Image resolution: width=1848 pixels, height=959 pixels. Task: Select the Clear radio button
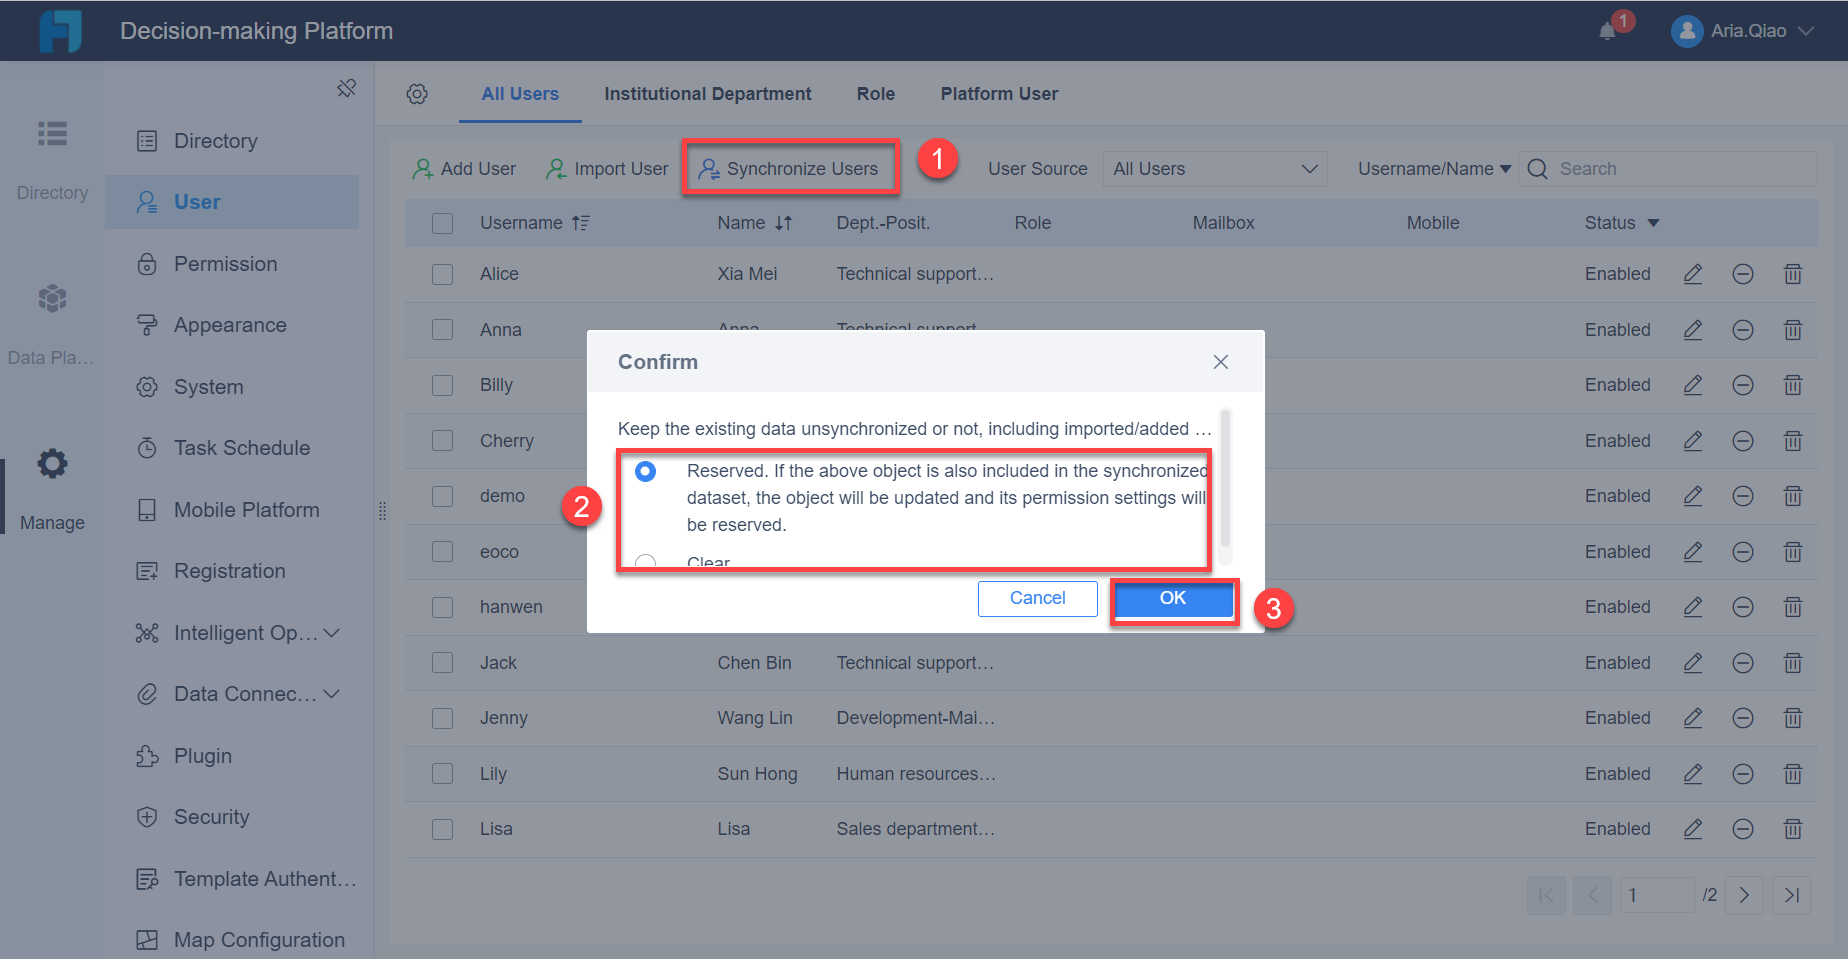(x=645, y=562)
